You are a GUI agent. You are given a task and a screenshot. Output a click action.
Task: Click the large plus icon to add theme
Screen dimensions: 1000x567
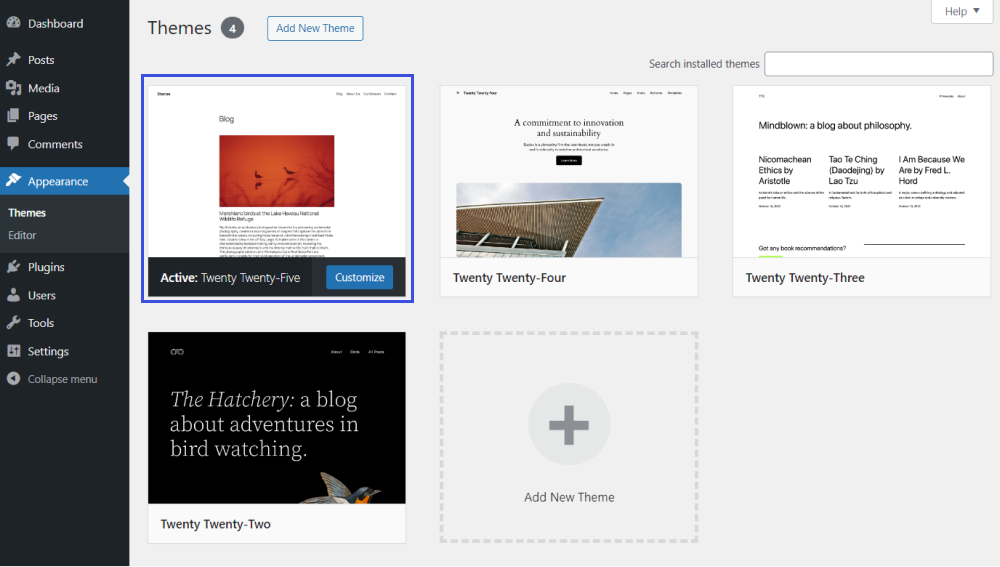569,425
